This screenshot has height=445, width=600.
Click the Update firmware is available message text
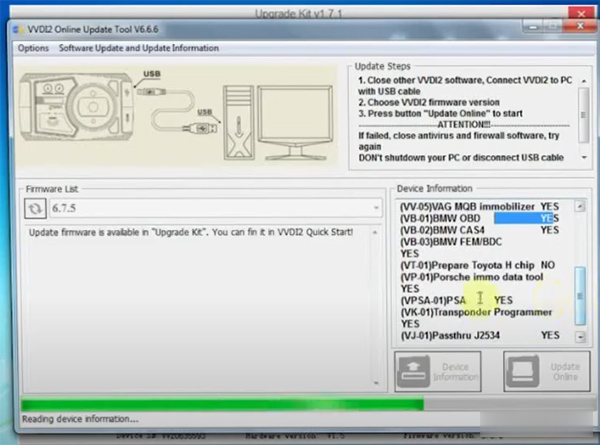(191, 232)
